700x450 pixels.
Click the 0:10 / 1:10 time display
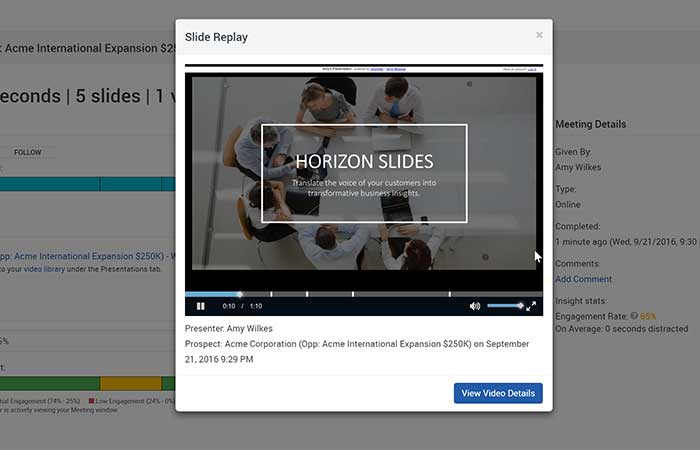pyautogui.click(x=242, y=306)
